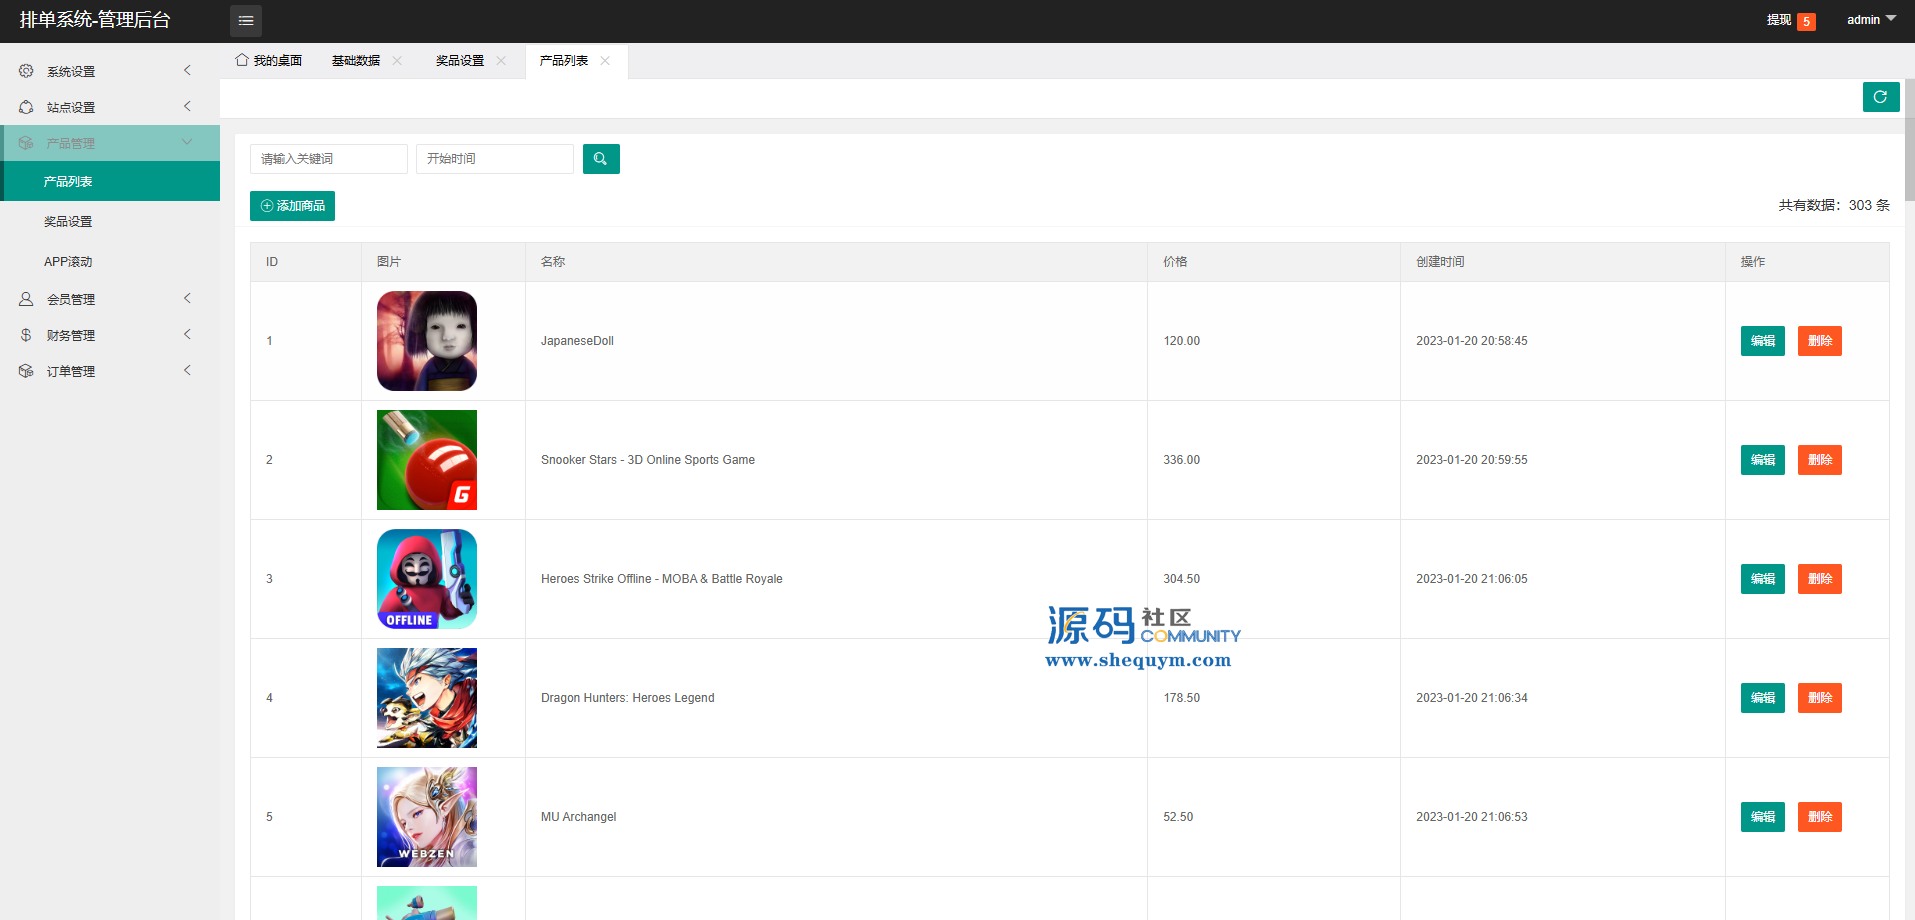The image size is (1915, 920).
Task: Click the MU Archangel product thumbnail
Action: click(x=427, y=817)
